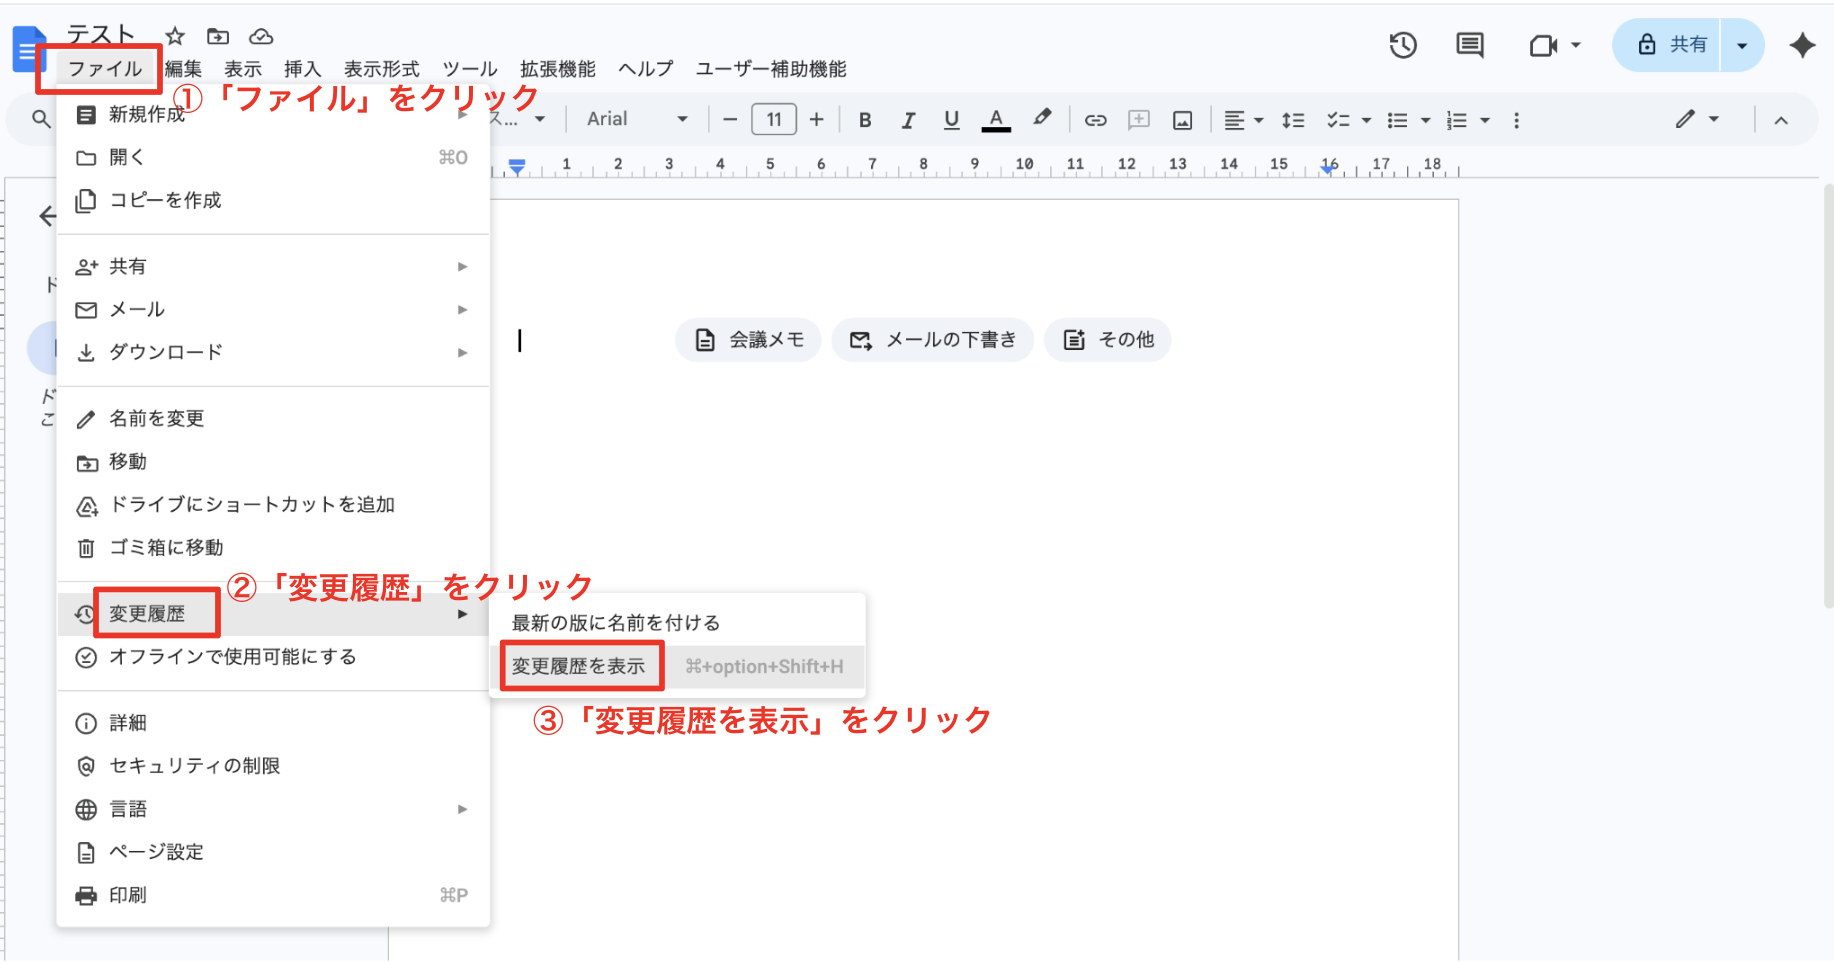Image resolution: width=1834 pixels, height=964 pixels.
Task: Click the 共有 share button
Action: (x=1666, y=45)
